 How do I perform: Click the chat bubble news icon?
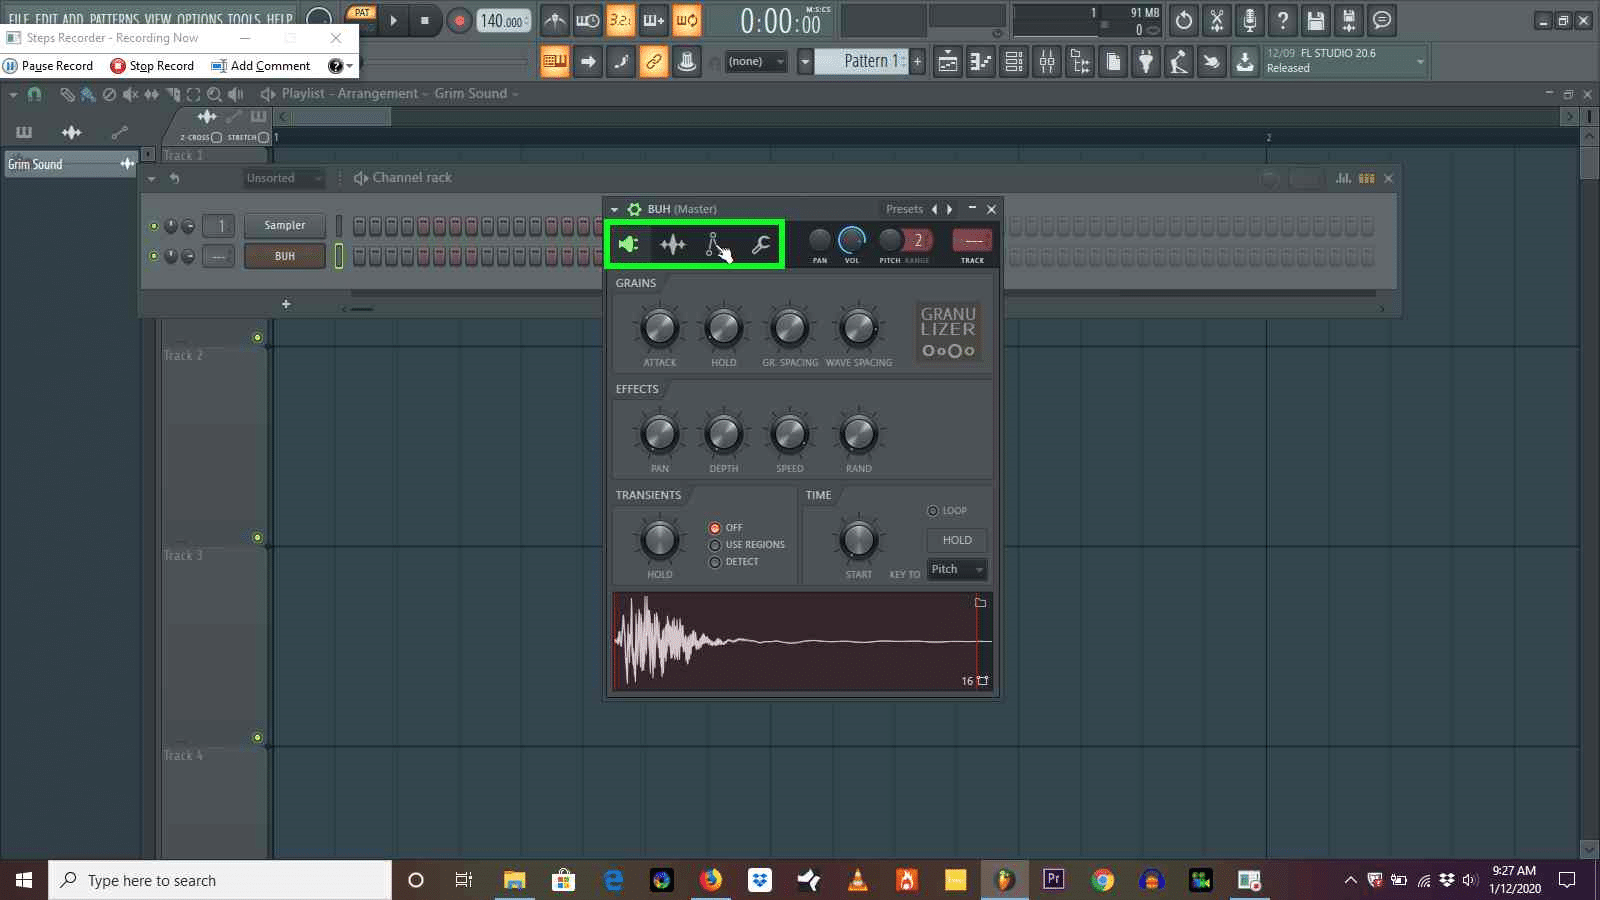click(1382, 20)
